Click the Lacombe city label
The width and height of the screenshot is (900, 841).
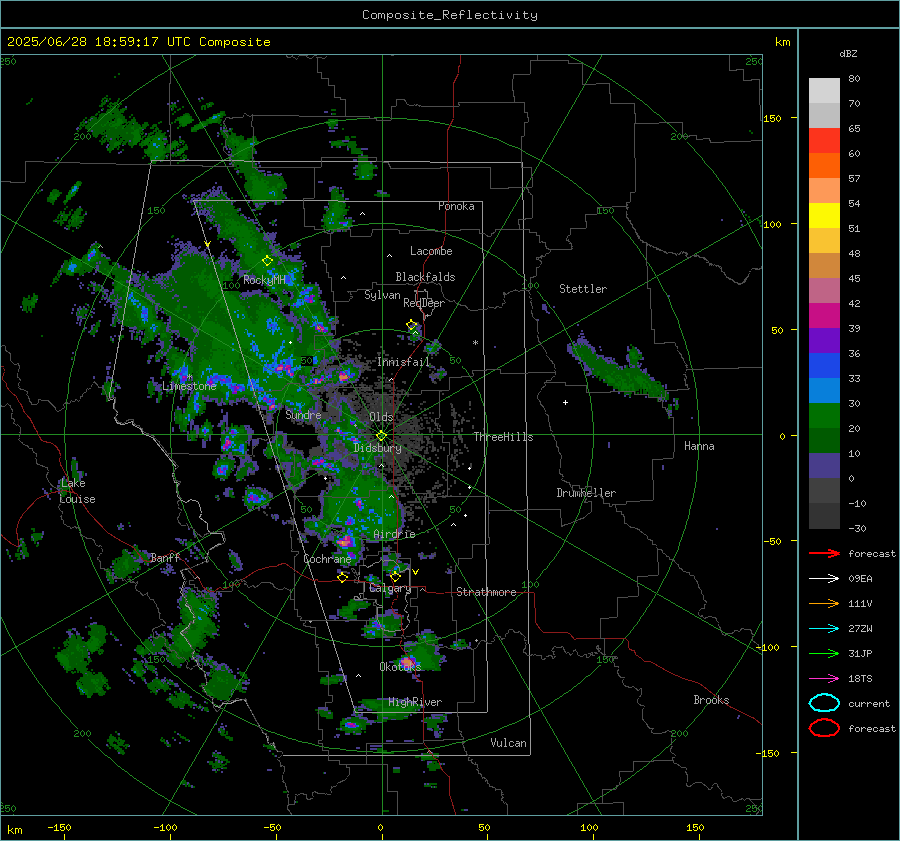click(x=431, y=251)
